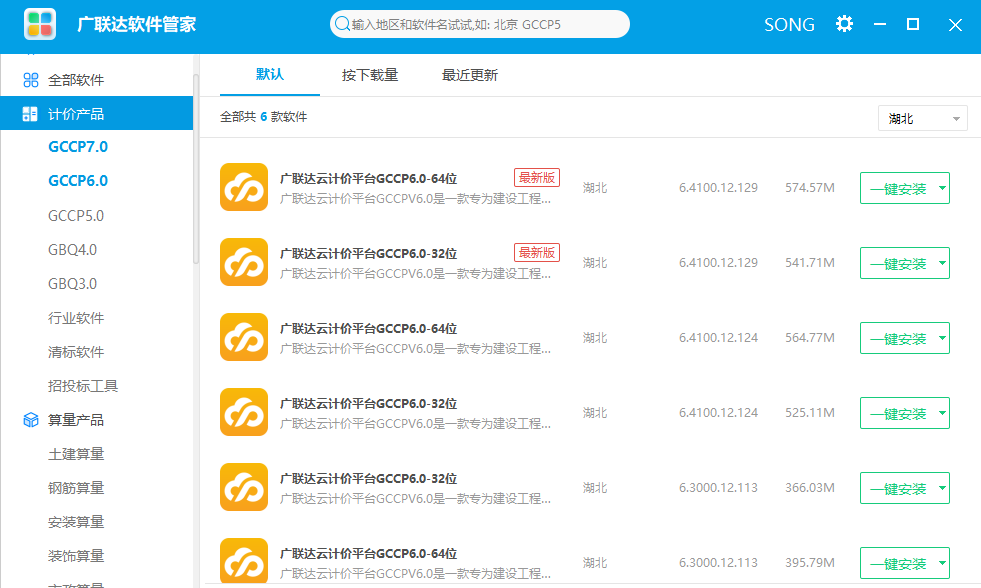Click 一键安装 for the 564.77M version
Viewport: 981px width, 588px height.
pyautogui.click(x=898, y=338)
